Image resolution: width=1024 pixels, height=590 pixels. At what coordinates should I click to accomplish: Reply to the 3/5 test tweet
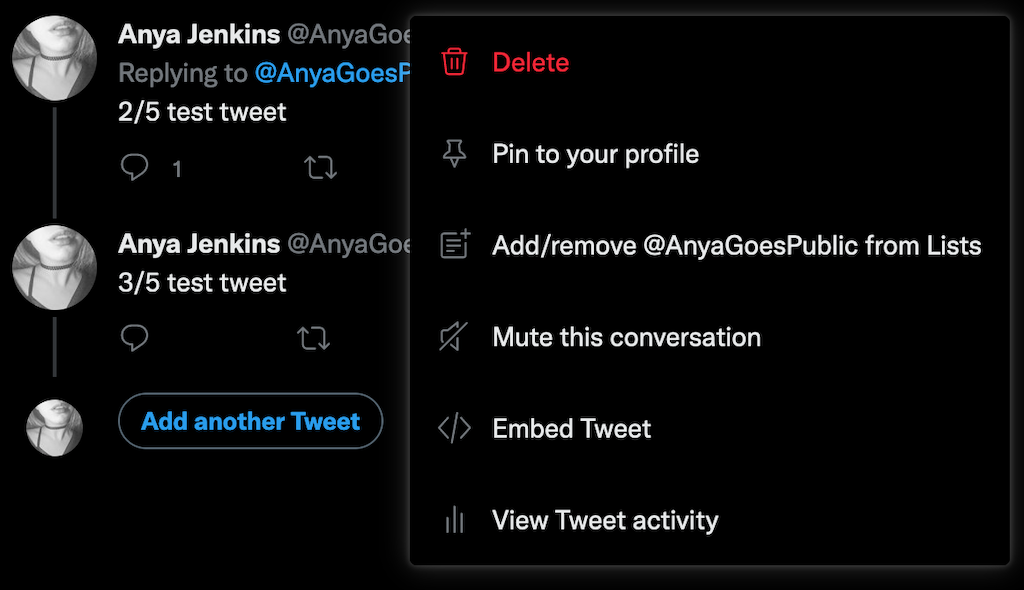pyautogui.click(x=135, y=338)
